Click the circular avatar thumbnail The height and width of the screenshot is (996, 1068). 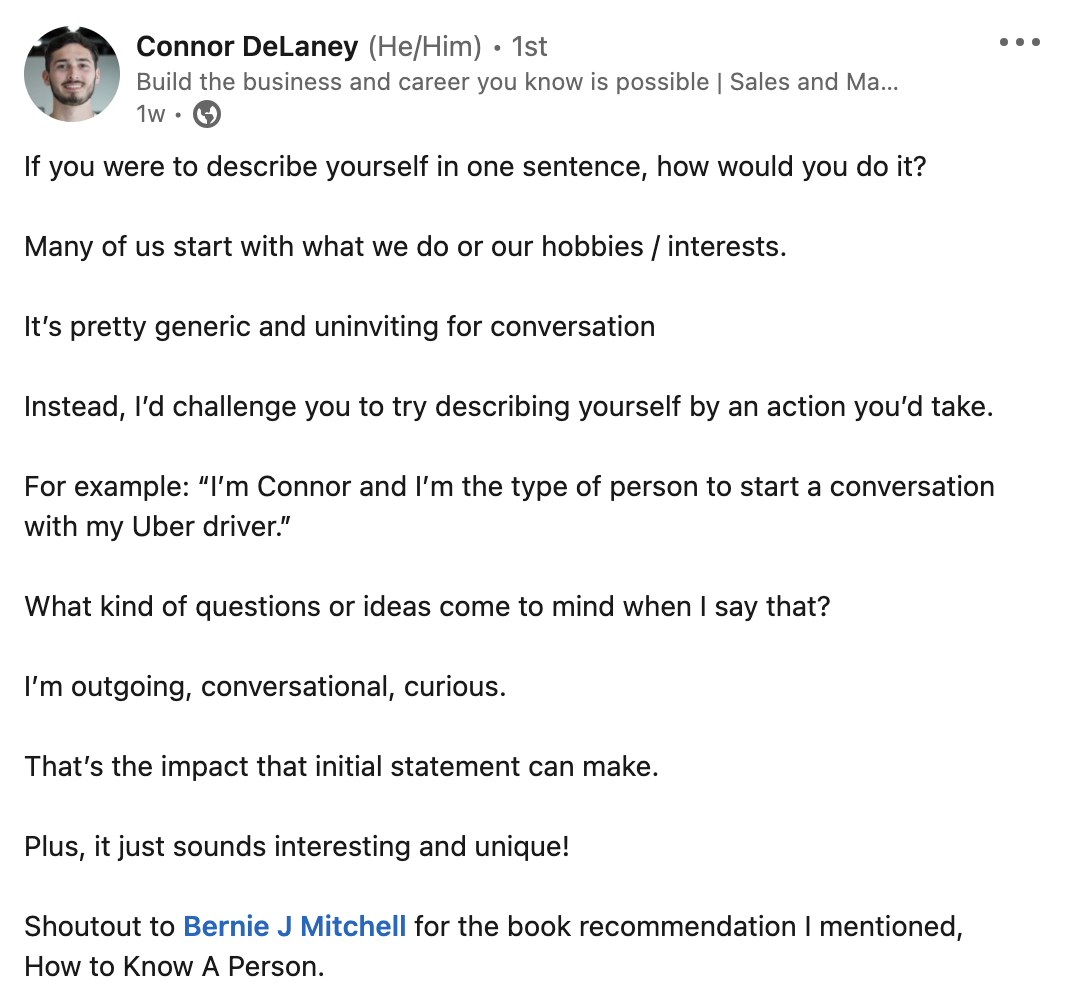coord(71,73)
